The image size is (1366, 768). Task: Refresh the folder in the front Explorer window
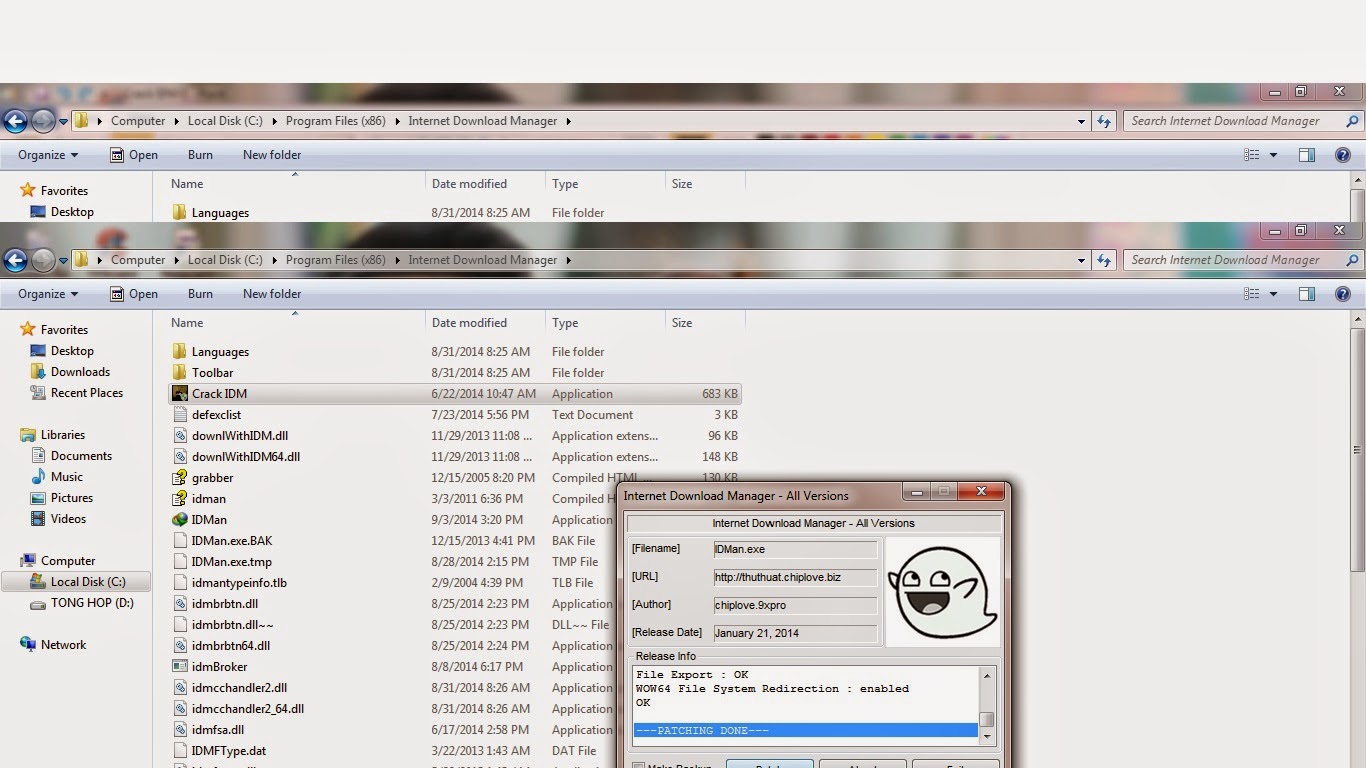point(1104,260)
